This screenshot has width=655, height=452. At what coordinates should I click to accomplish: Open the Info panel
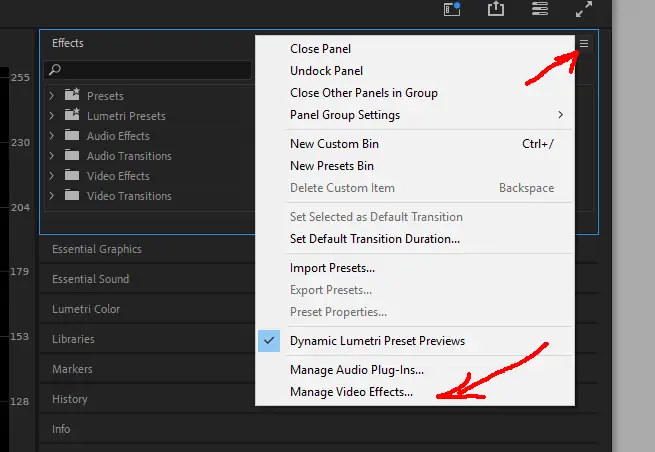point(61,429)
